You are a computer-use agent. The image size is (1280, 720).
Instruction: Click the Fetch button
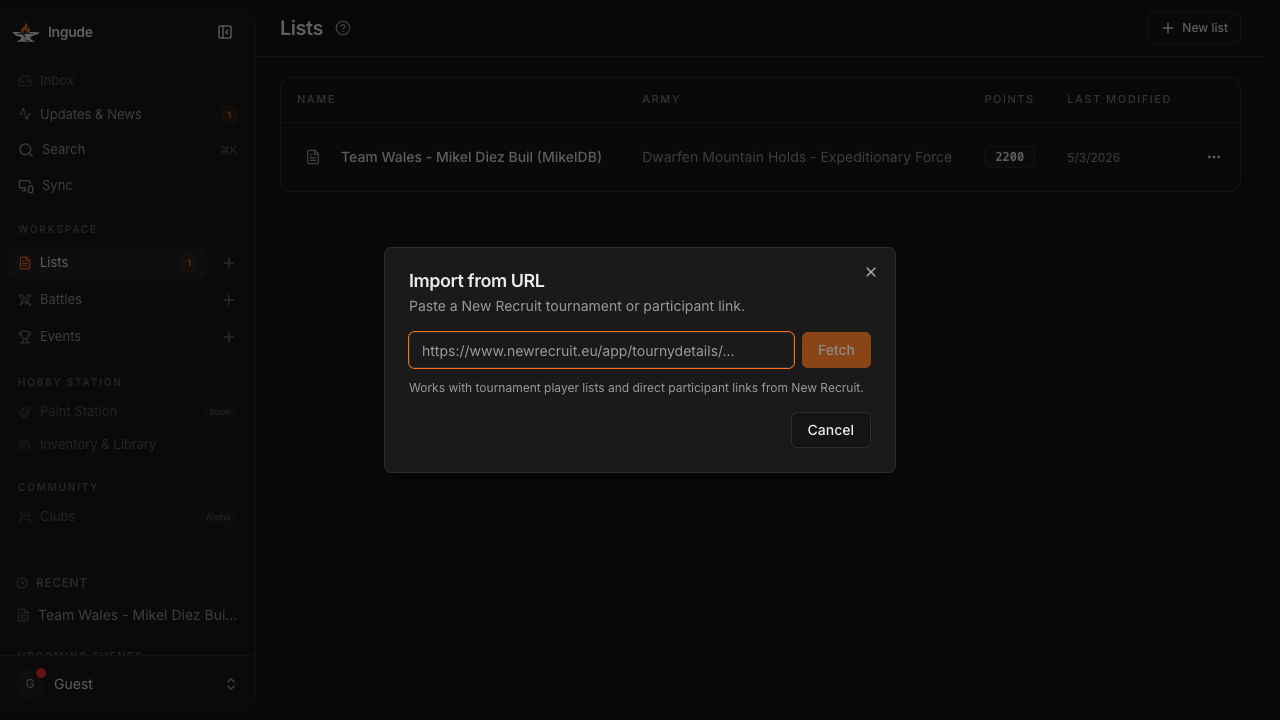tap(836, 350)
